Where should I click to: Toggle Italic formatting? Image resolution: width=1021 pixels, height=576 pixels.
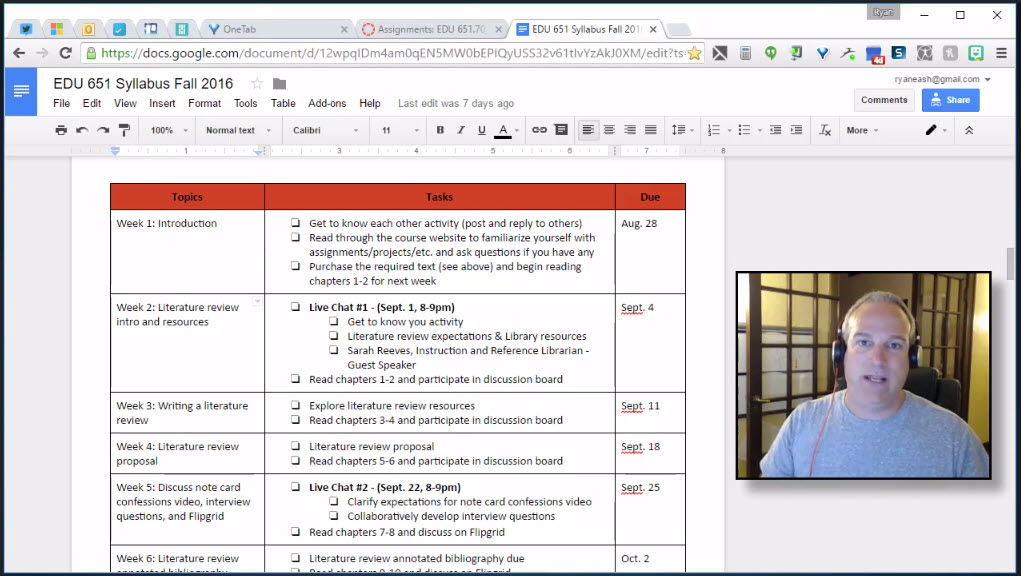click(x=461, y=130)
